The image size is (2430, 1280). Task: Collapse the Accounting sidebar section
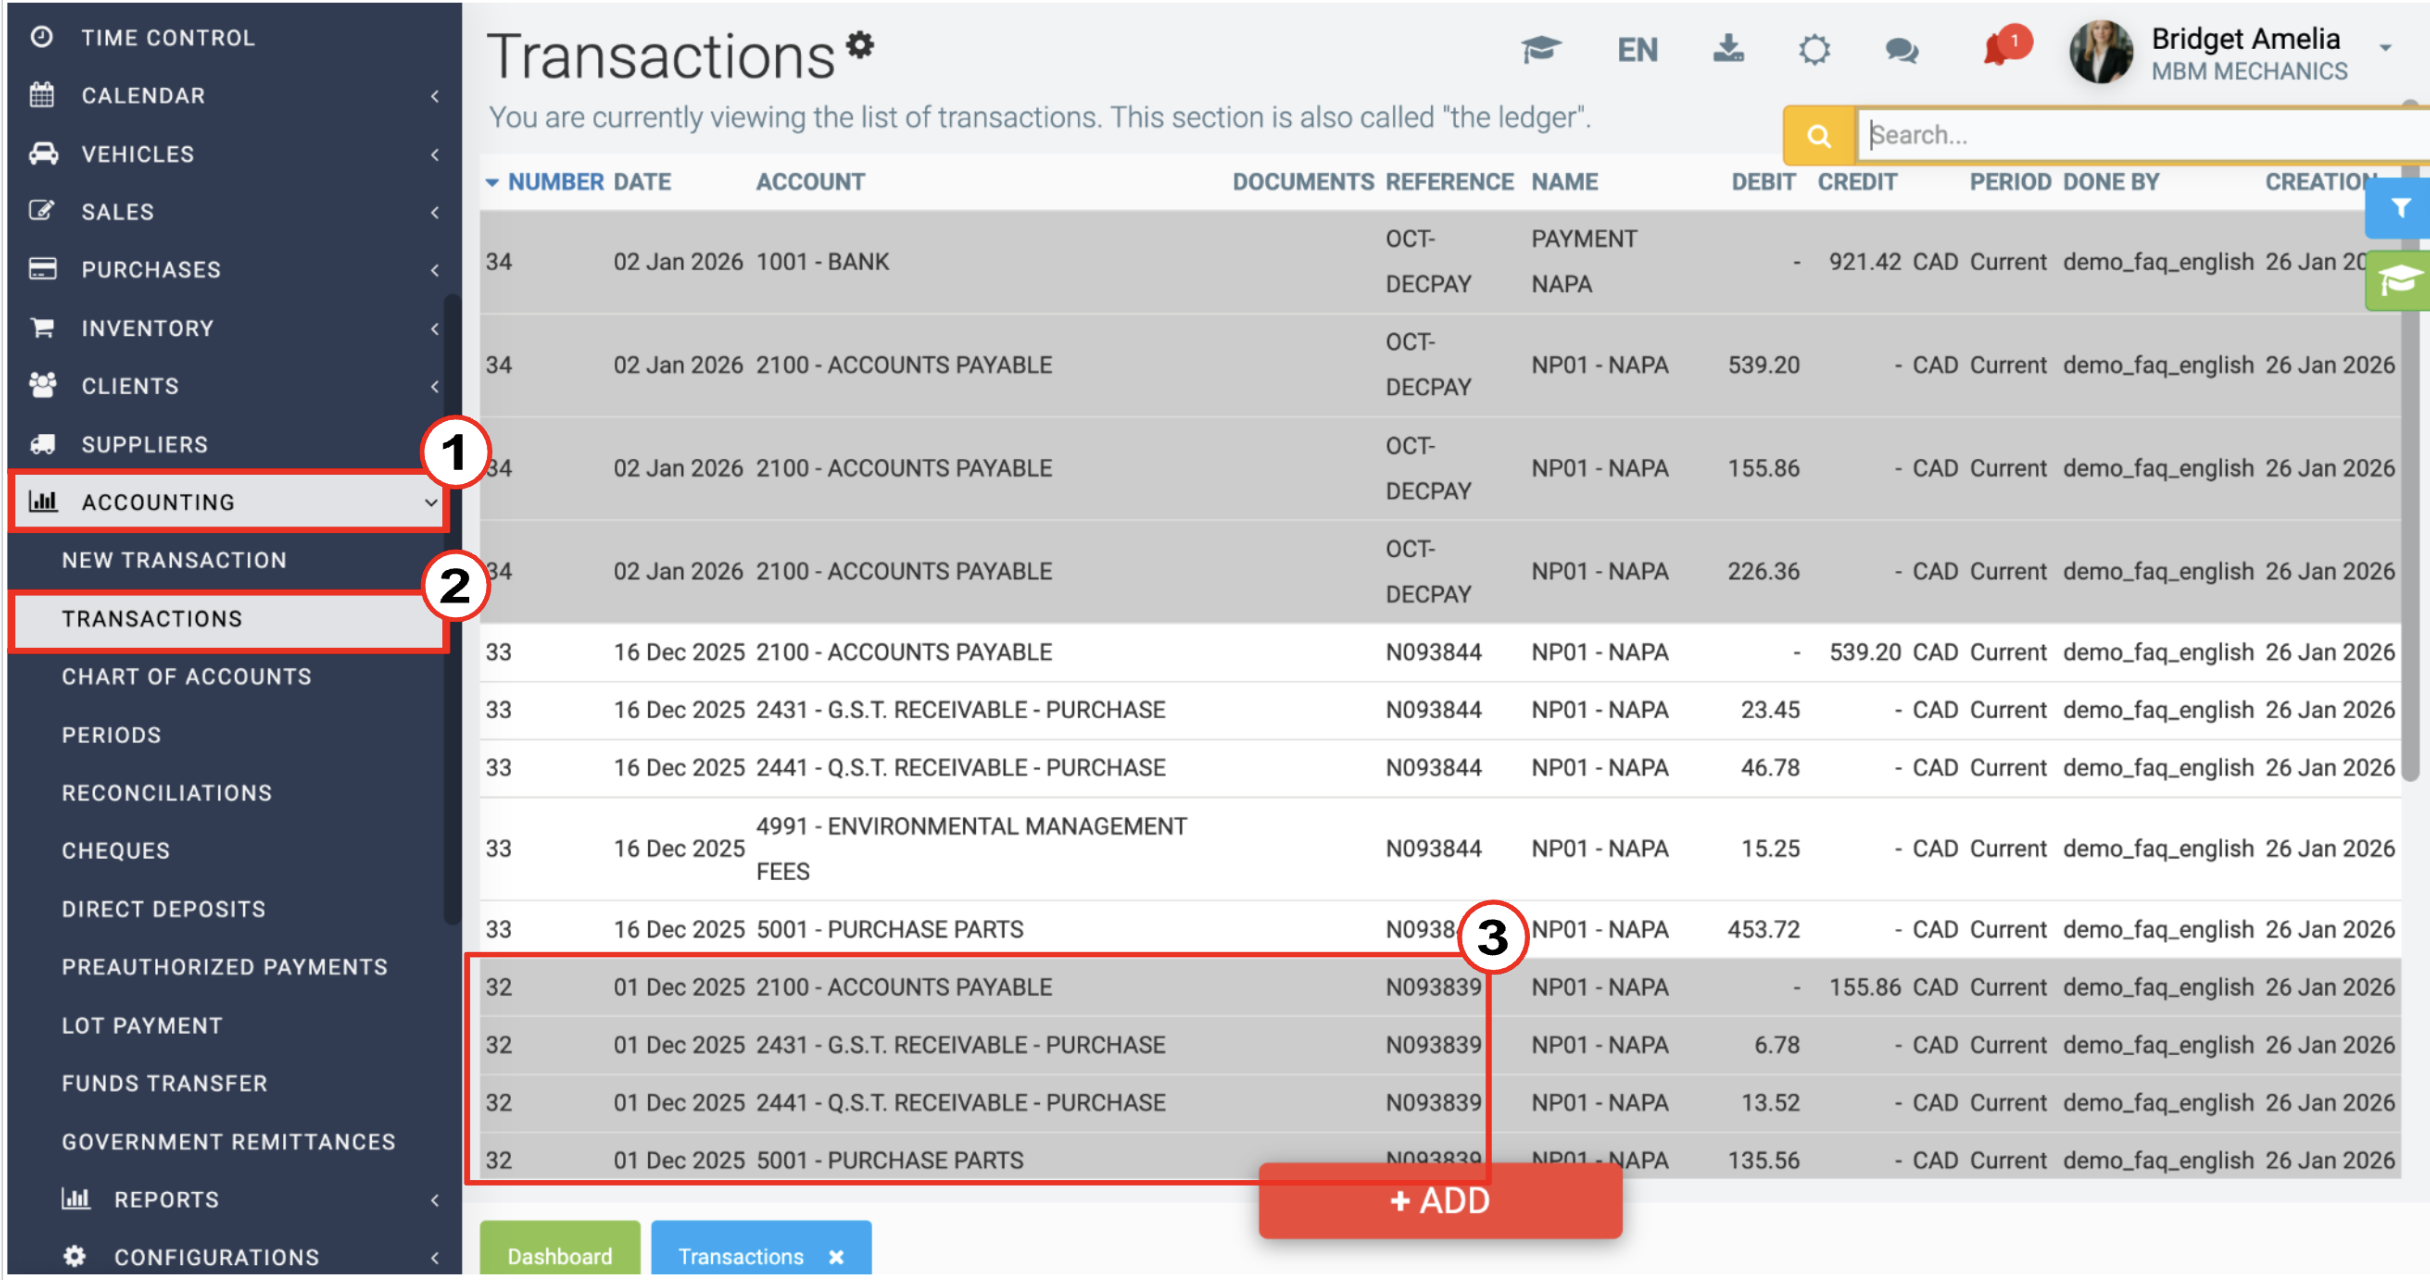[230, 502]
